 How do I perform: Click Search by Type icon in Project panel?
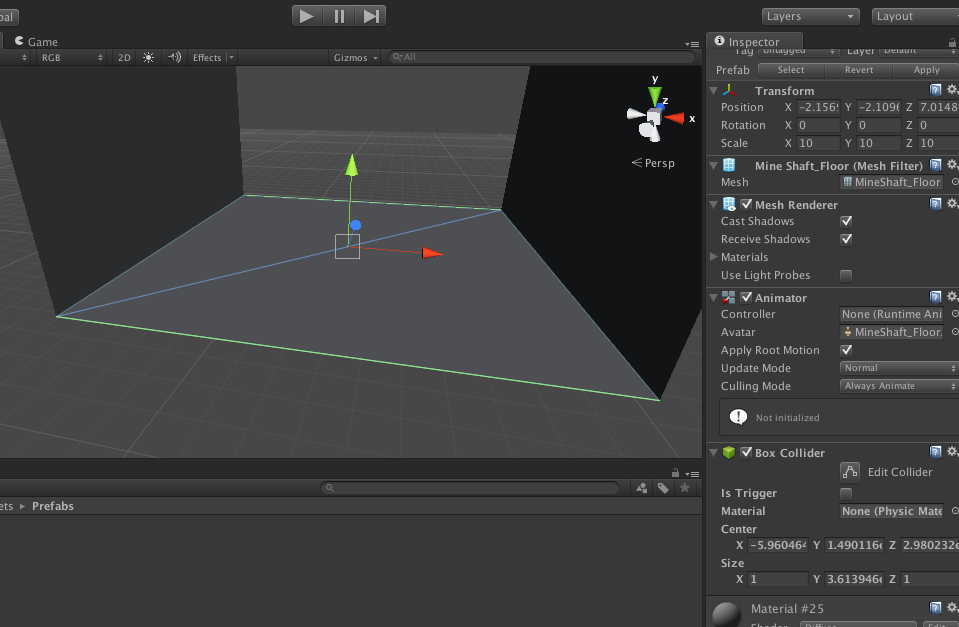[642, 488]
